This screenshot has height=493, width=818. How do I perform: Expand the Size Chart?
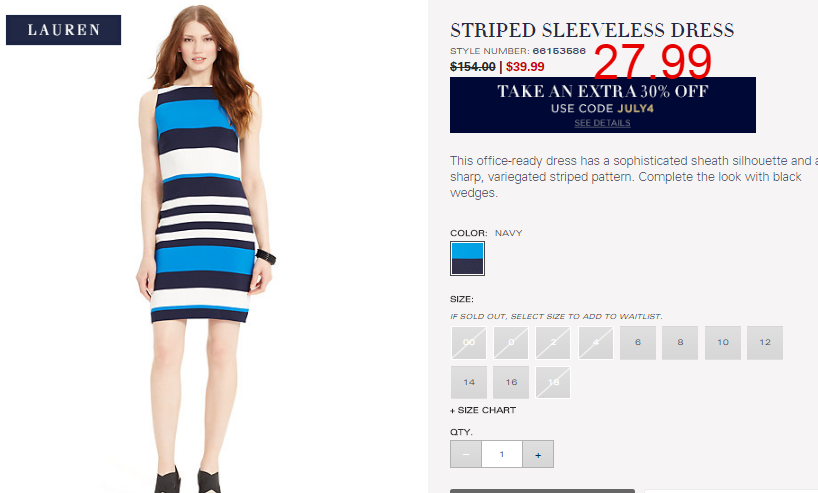click(x=483, y=411)
